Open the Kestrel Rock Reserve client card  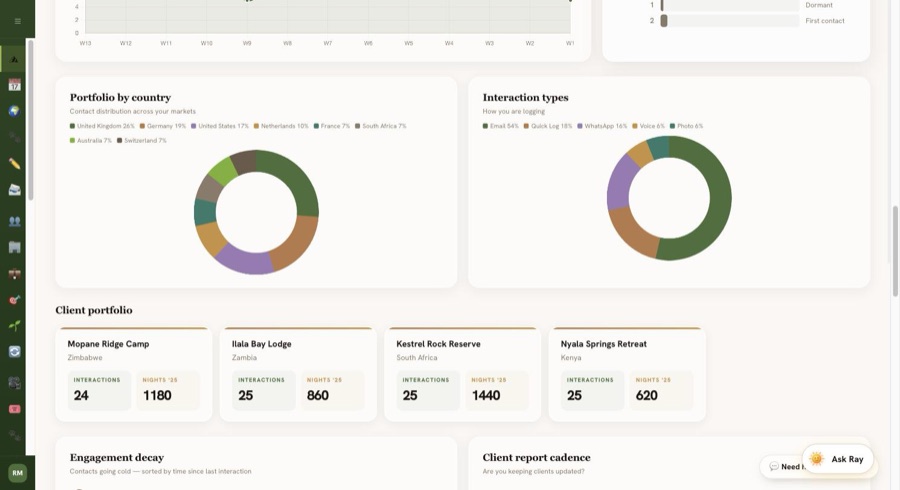click(463, 374)
